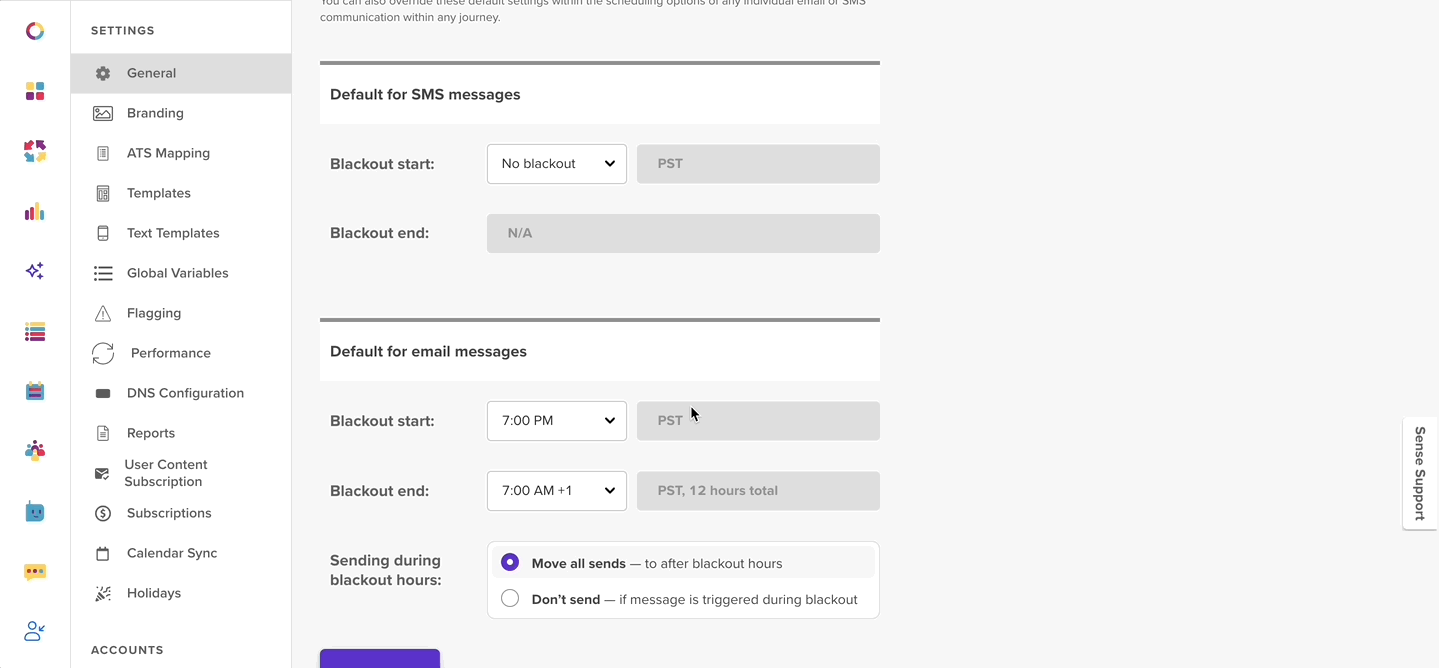Open the Sense Support side tab
Image resolution: width=1440 pixels, height=668 pixels.
[x=1420, y=473]
